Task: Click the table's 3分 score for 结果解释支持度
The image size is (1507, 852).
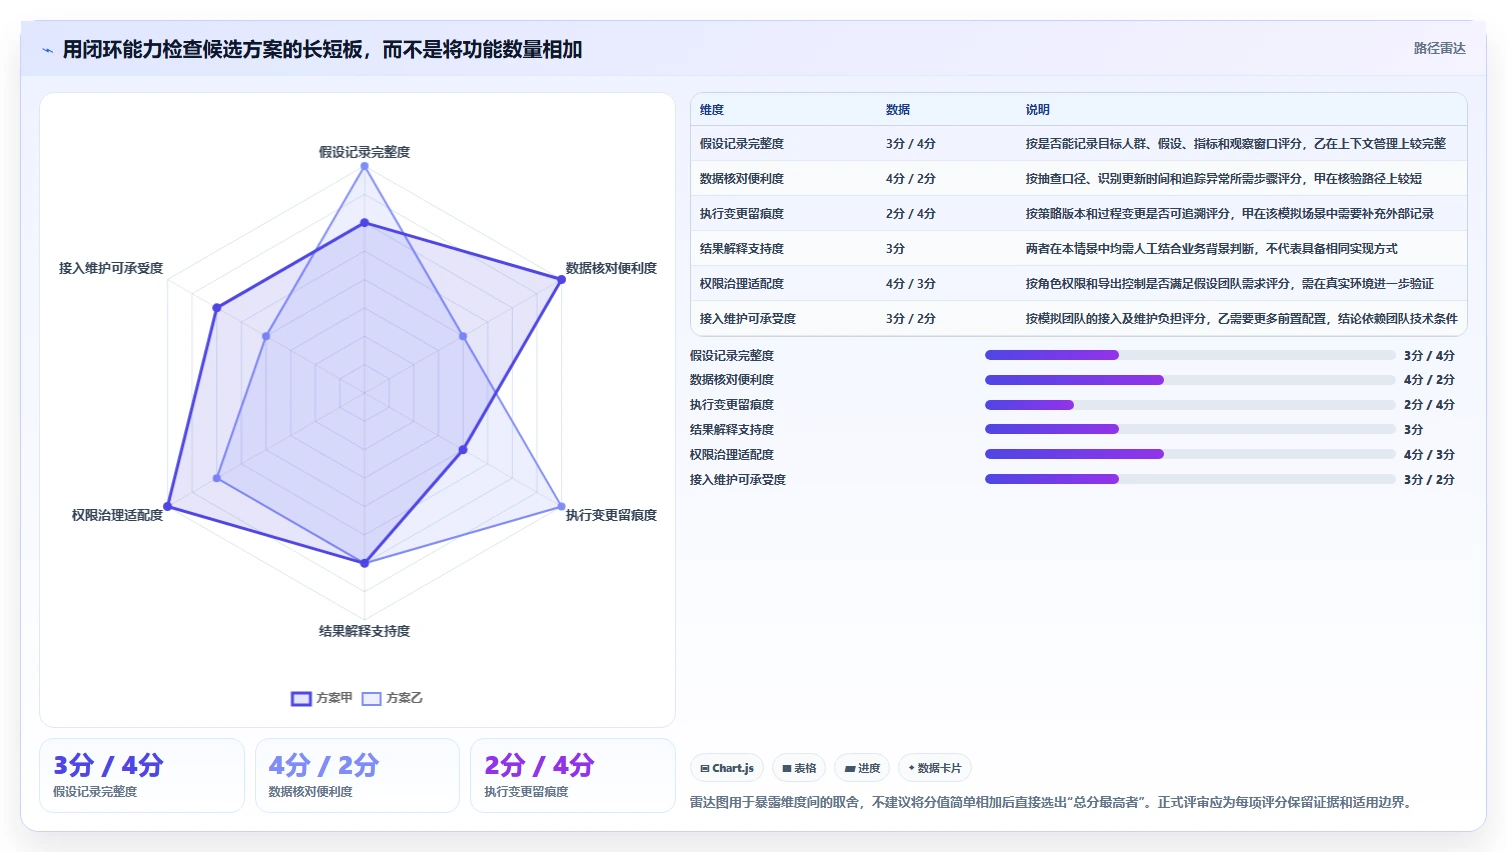Action: (895, 249)
